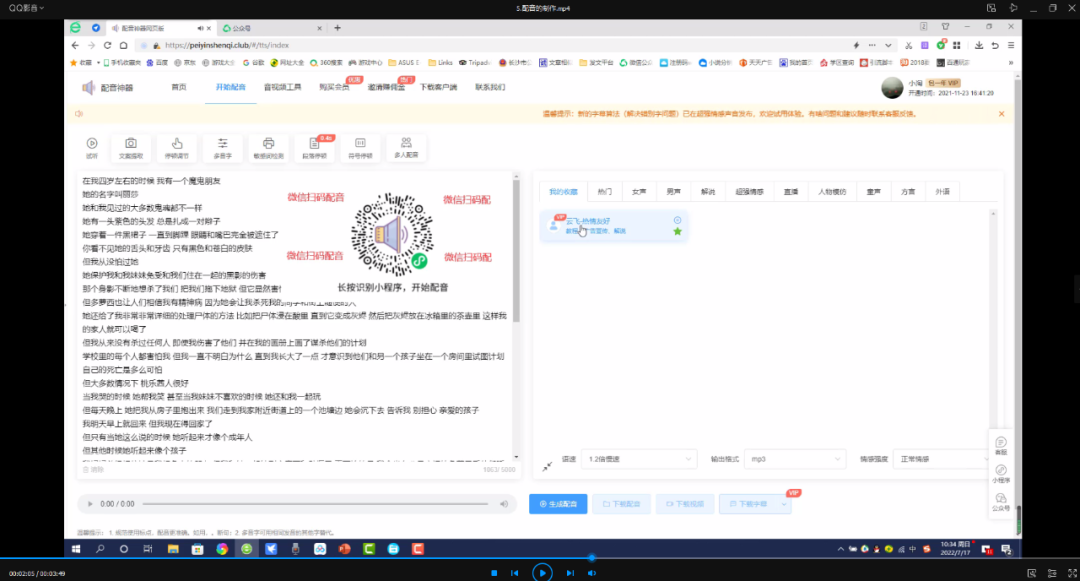Open the 音视频工具 menu
The image size is (1080, 581).
click(x=282, y=87)
